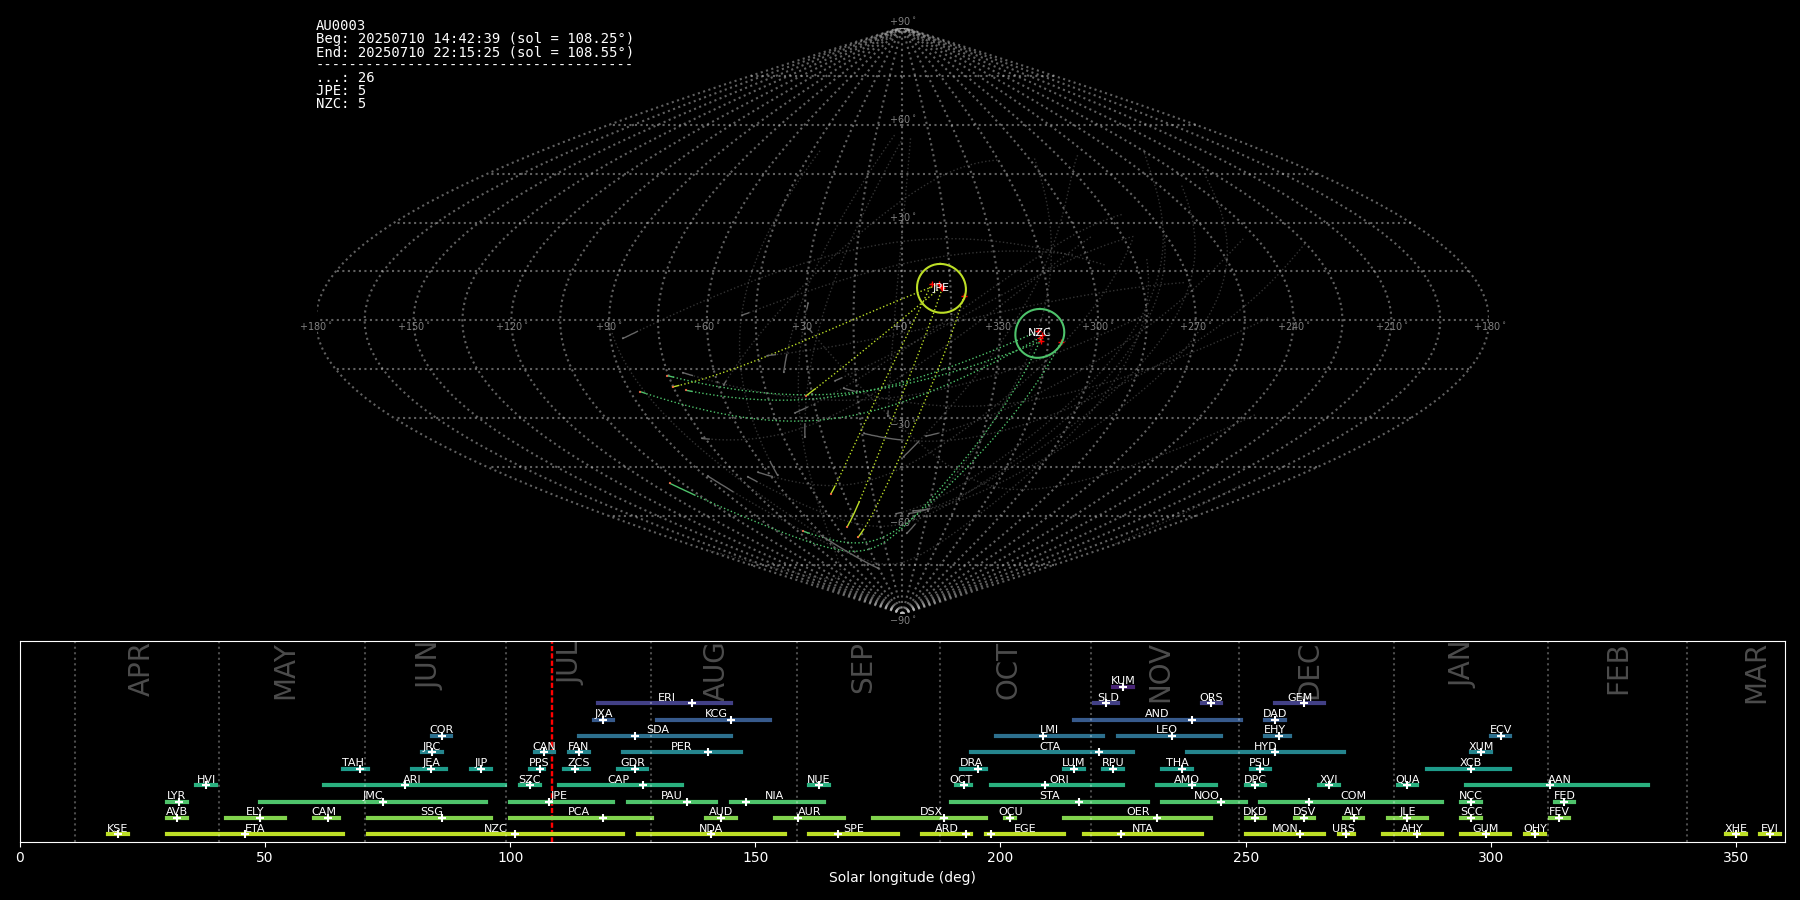1800x900 pixels.
Task: Click the JUL month label in timeline
Action: click(x=567, y=664)
